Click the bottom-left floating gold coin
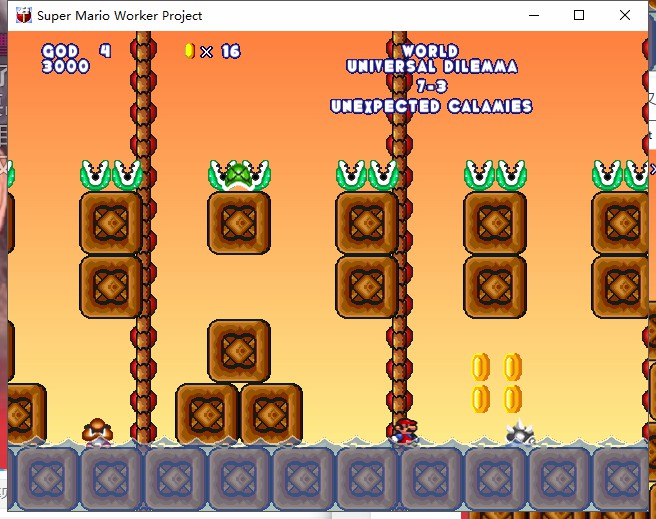The image size is (656, 519). tap(480, 399)
